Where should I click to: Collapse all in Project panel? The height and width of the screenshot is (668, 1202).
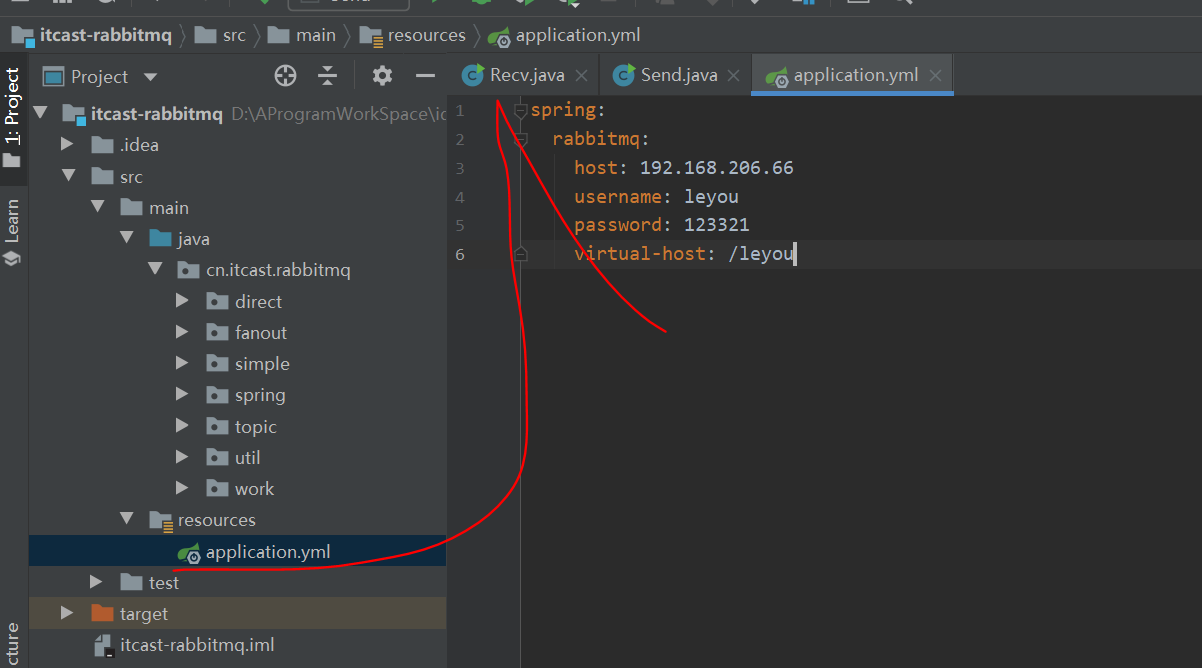327,76
